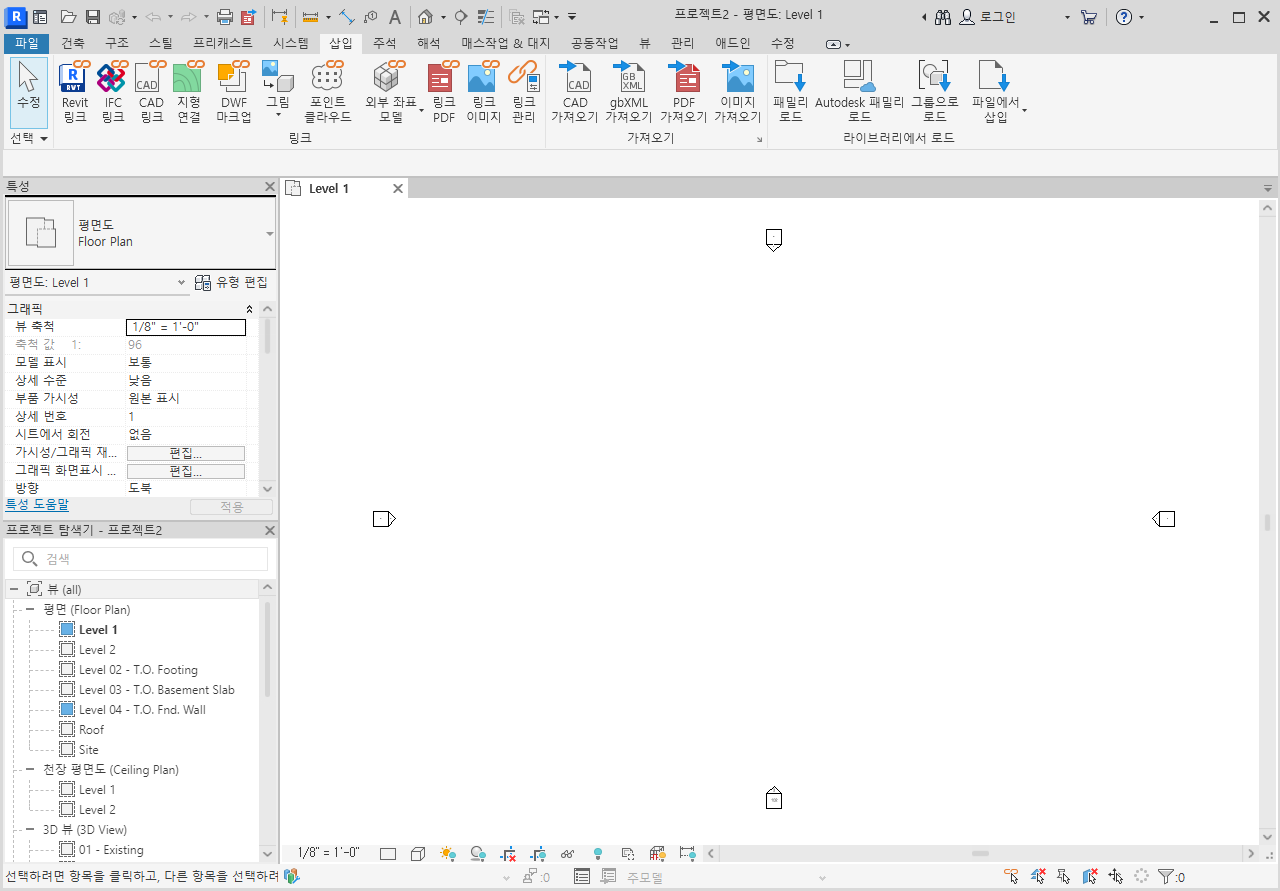The width and height of the screenshot is (1280, 891).
Task: Click 편집... next to 가시성/그래픽
Action: pos(186,453)
